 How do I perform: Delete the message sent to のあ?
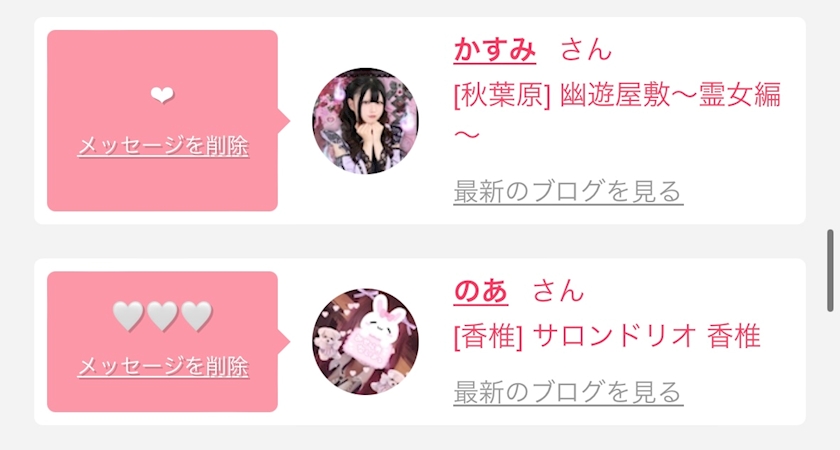(163, 367)
